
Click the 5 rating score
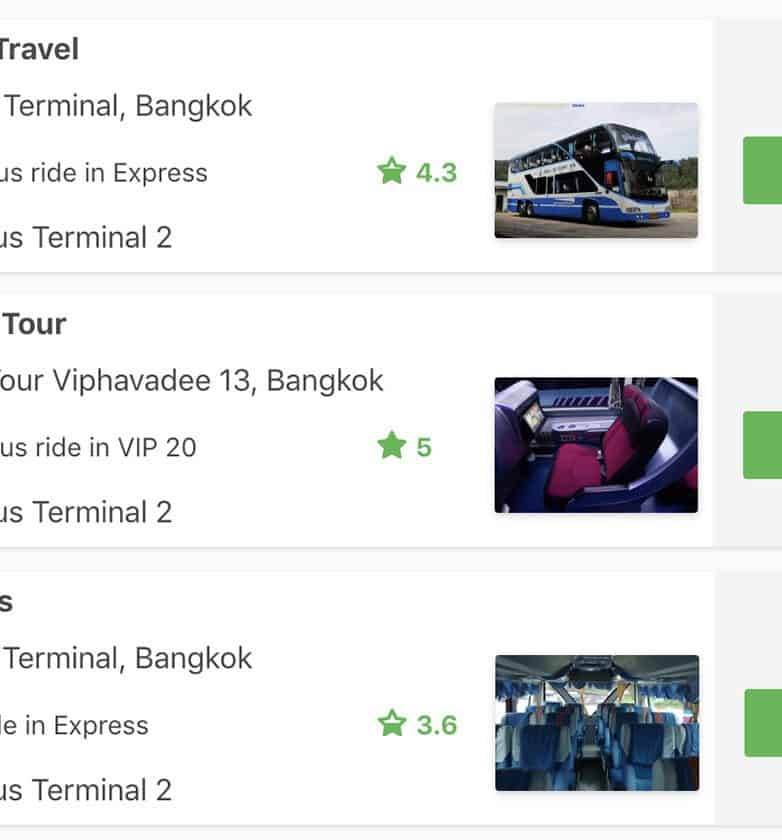[424, 447]
